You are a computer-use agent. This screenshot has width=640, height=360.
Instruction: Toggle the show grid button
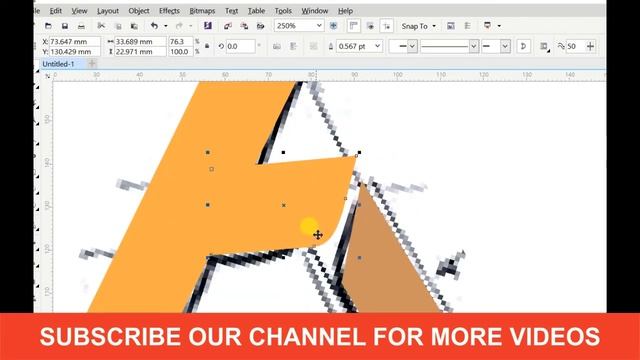pyautogui.click(x=370, y=26)
